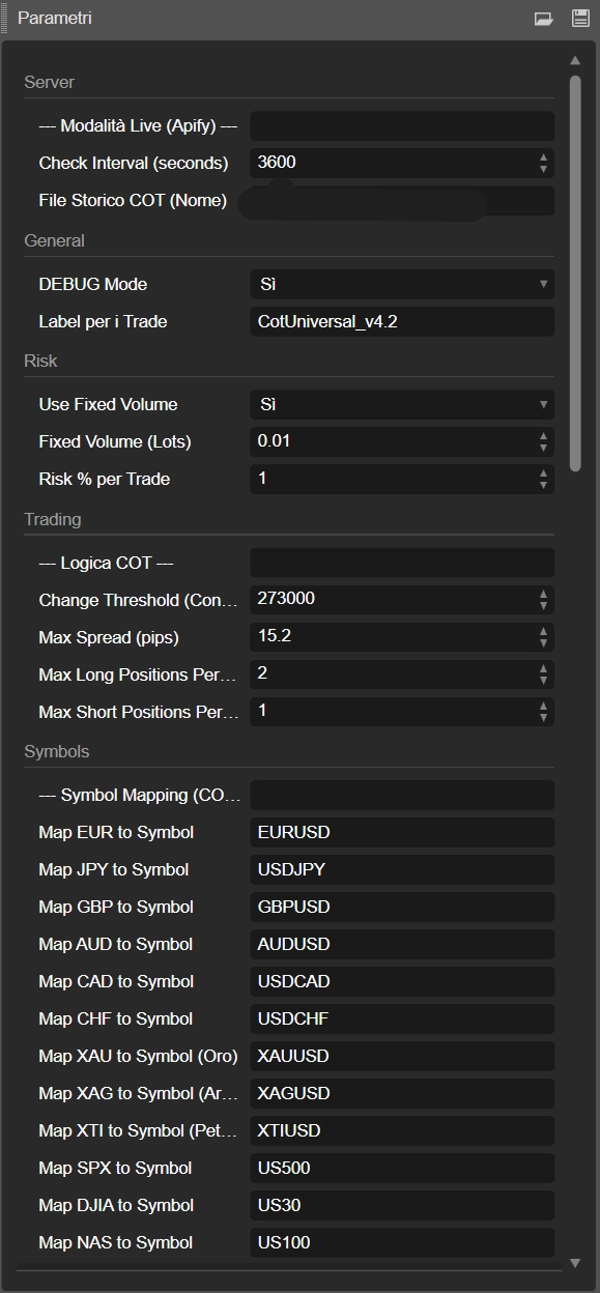This screenshot has width=600, height=1293.
Task: Click the US500 value for Map SPX
Action: [x=400, y=1167]
